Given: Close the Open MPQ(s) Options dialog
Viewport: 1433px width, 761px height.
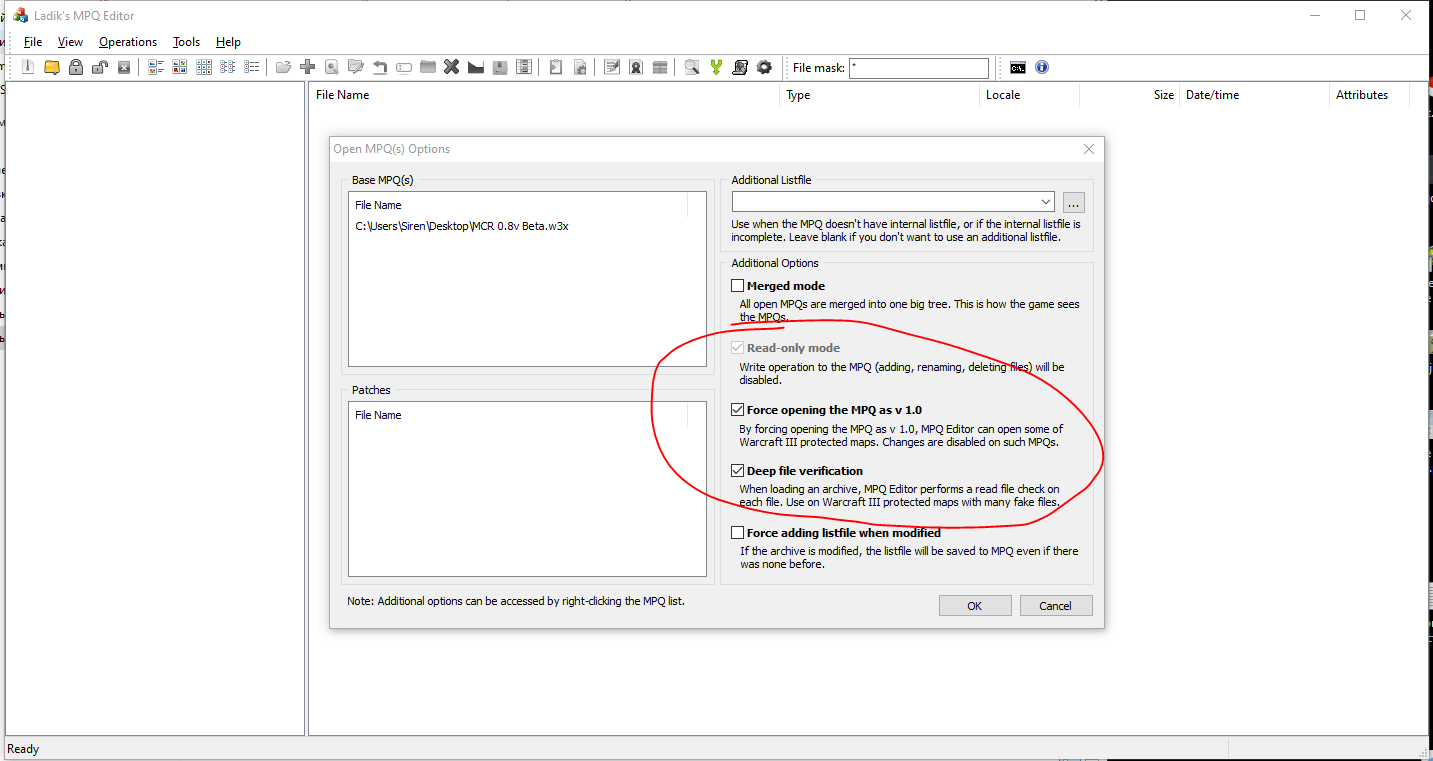Looking at the screenshot, I should tap(1089, 149).
